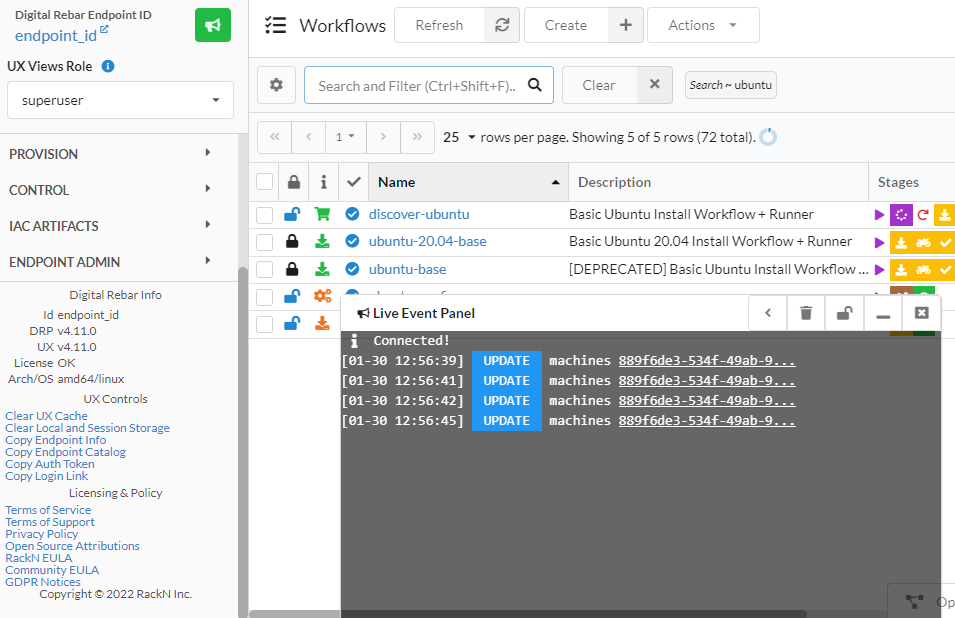
Task: Check the discover-ubuntu row checkbox
Action: 264,214
